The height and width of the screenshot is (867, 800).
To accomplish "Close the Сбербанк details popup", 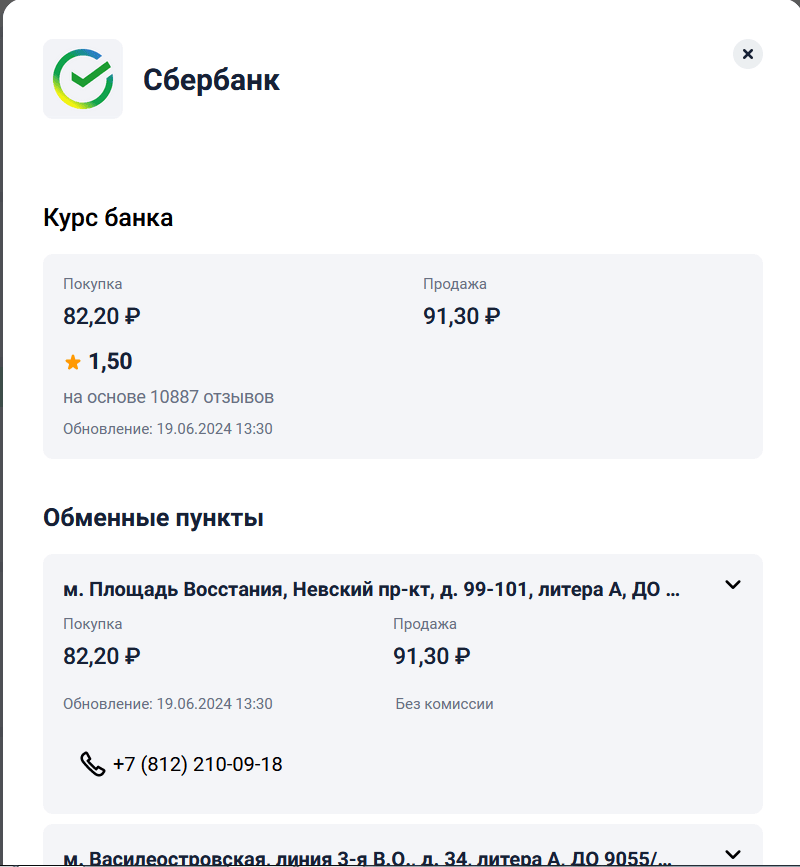I will click(x=747, y=54).
